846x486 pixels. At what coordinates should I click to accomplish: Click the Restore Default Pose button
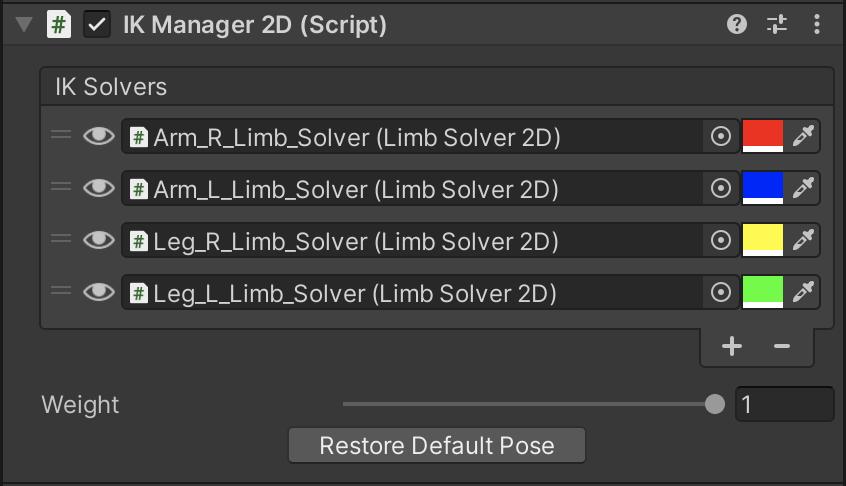(x=436, y=445)
